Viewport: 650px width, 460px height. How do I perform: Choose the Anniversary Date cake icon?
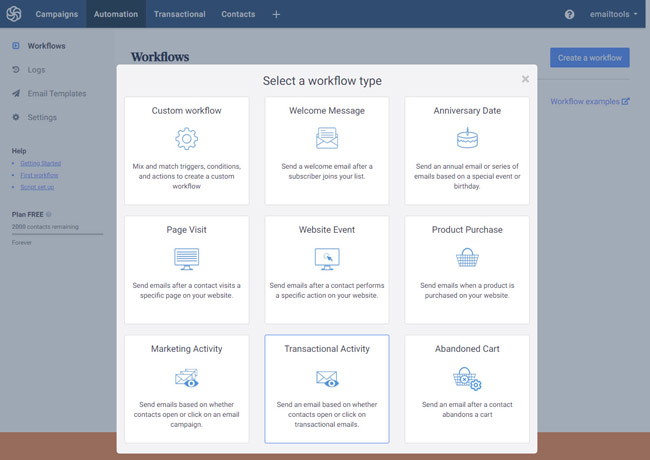[467, 138]
